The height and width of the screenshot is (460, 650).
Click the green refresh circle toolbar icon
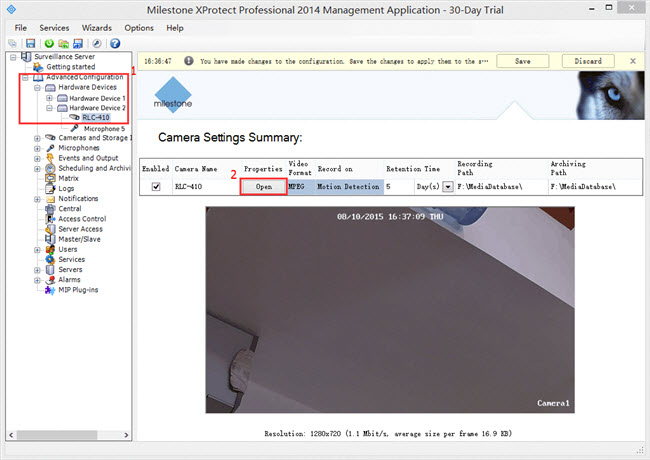(x=49, y=44)
